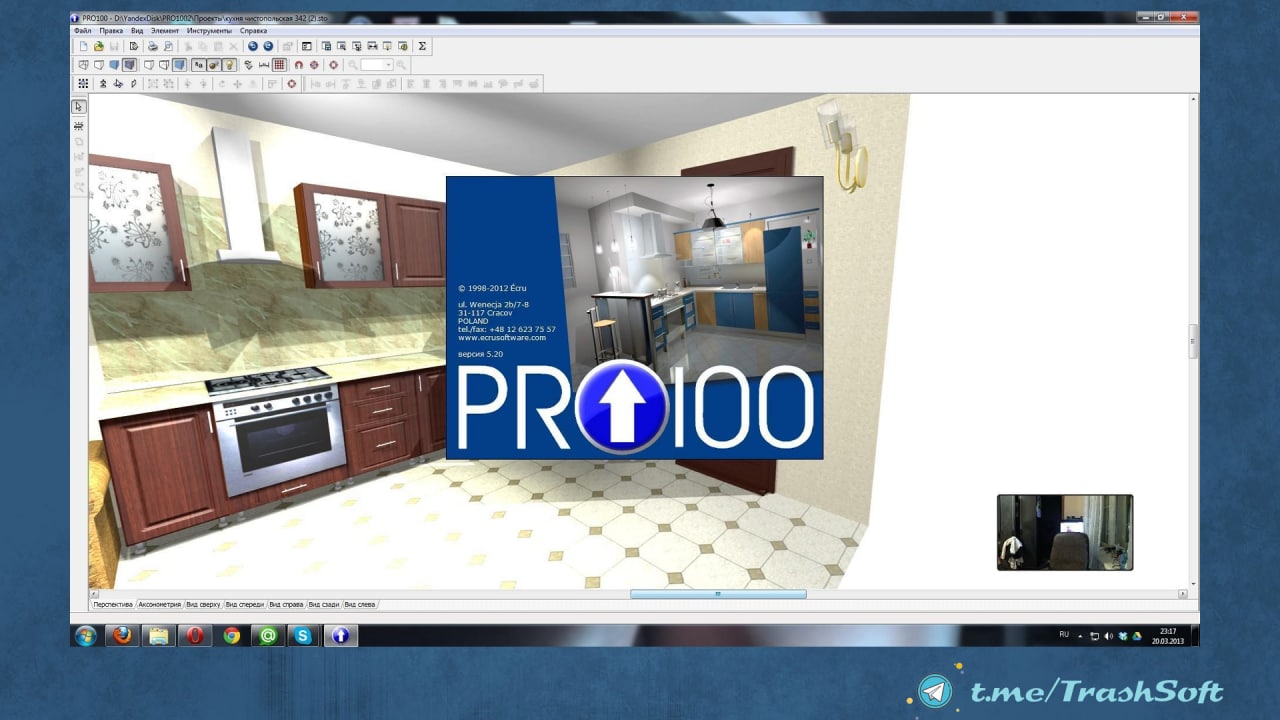1280x720 pixels.
Task: Toggle the red grid display button
Action: (x=279, y=65)
